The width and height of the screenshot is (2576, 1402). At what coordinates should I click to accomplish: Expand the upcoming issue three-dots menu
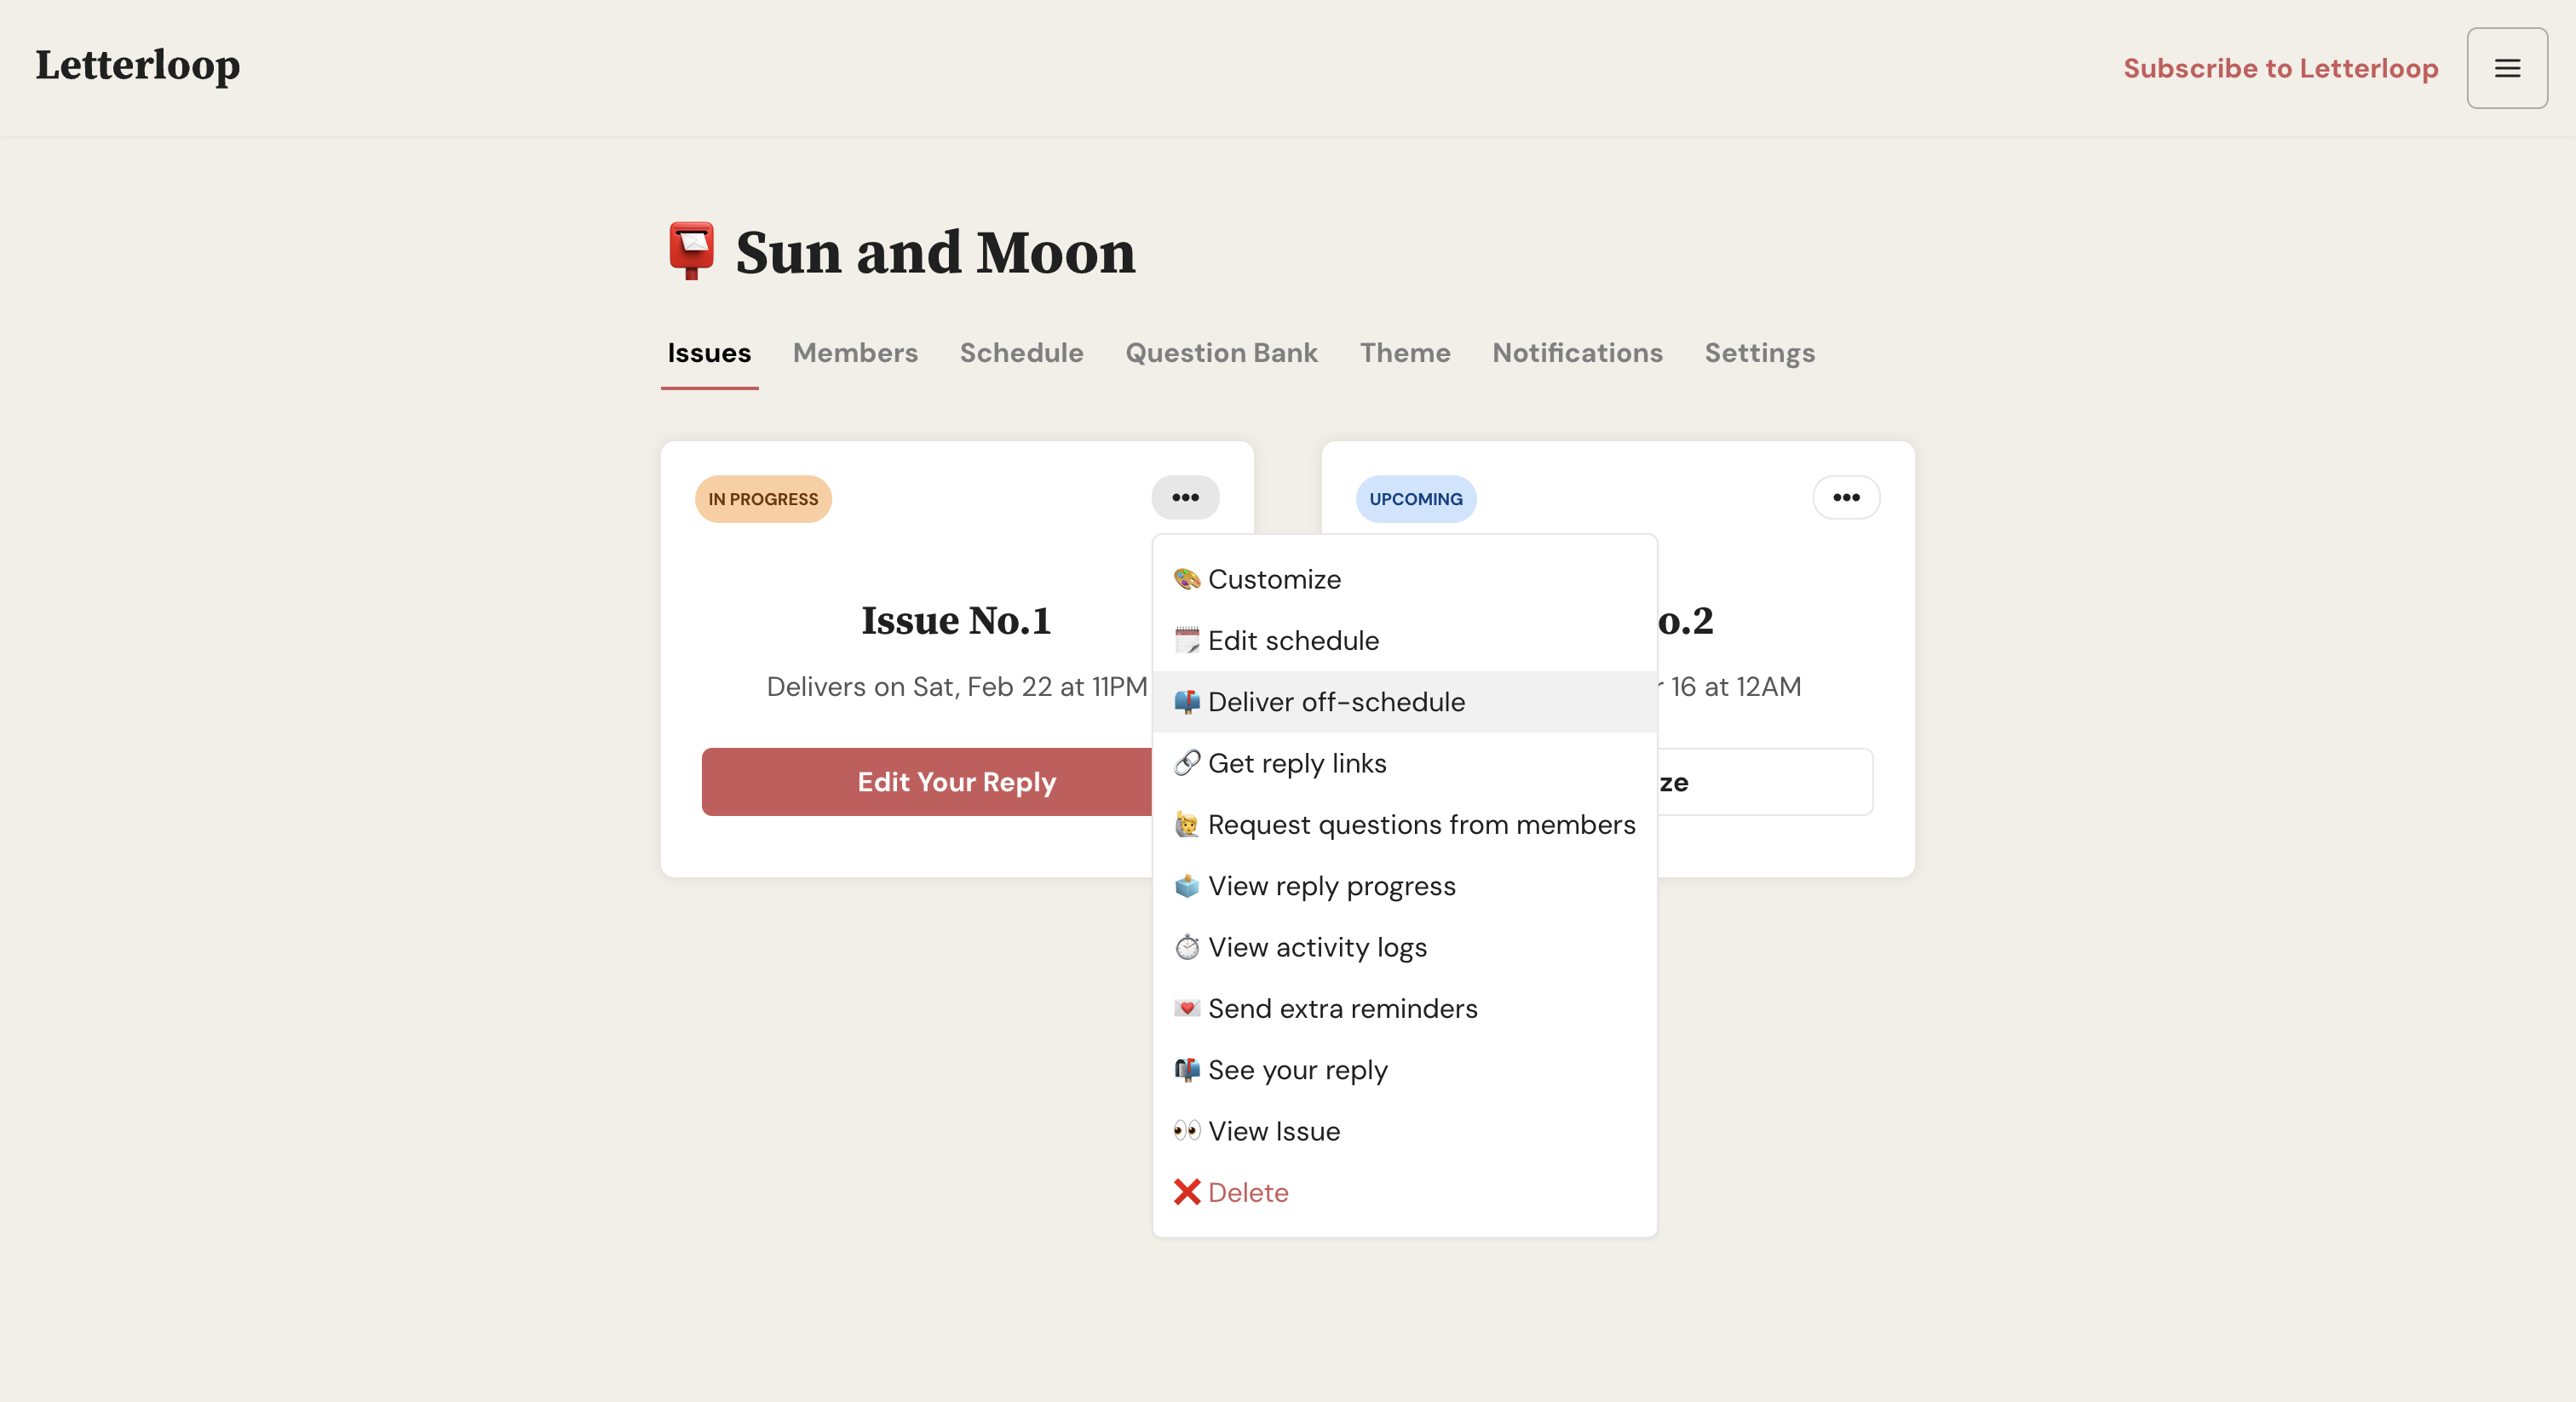click(x=1845, y=498)
